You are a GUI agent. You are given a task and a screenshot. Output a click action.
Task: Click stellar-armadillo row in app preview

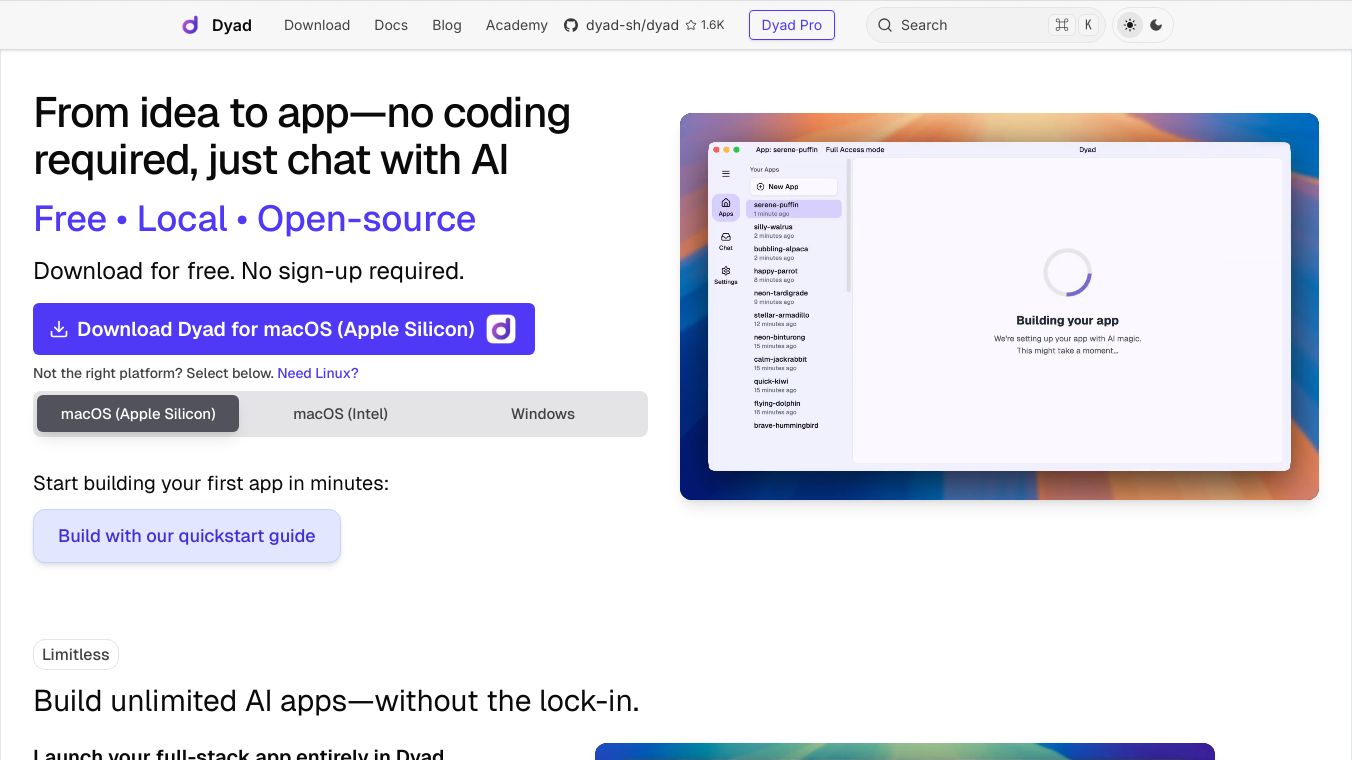[x=794, y=319]
